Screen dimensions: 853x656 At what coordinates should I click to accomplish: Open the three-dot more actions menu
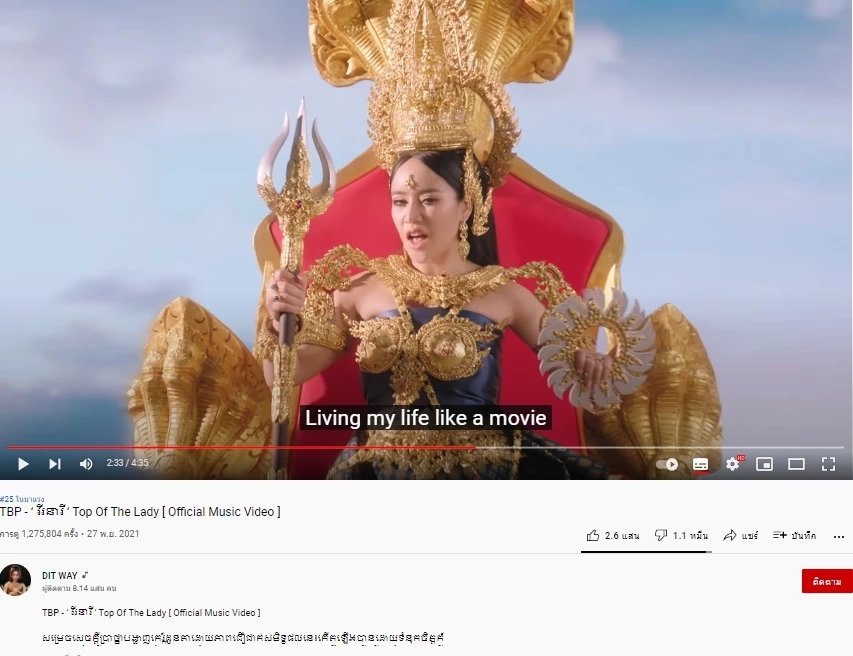[x=839, y=537]
